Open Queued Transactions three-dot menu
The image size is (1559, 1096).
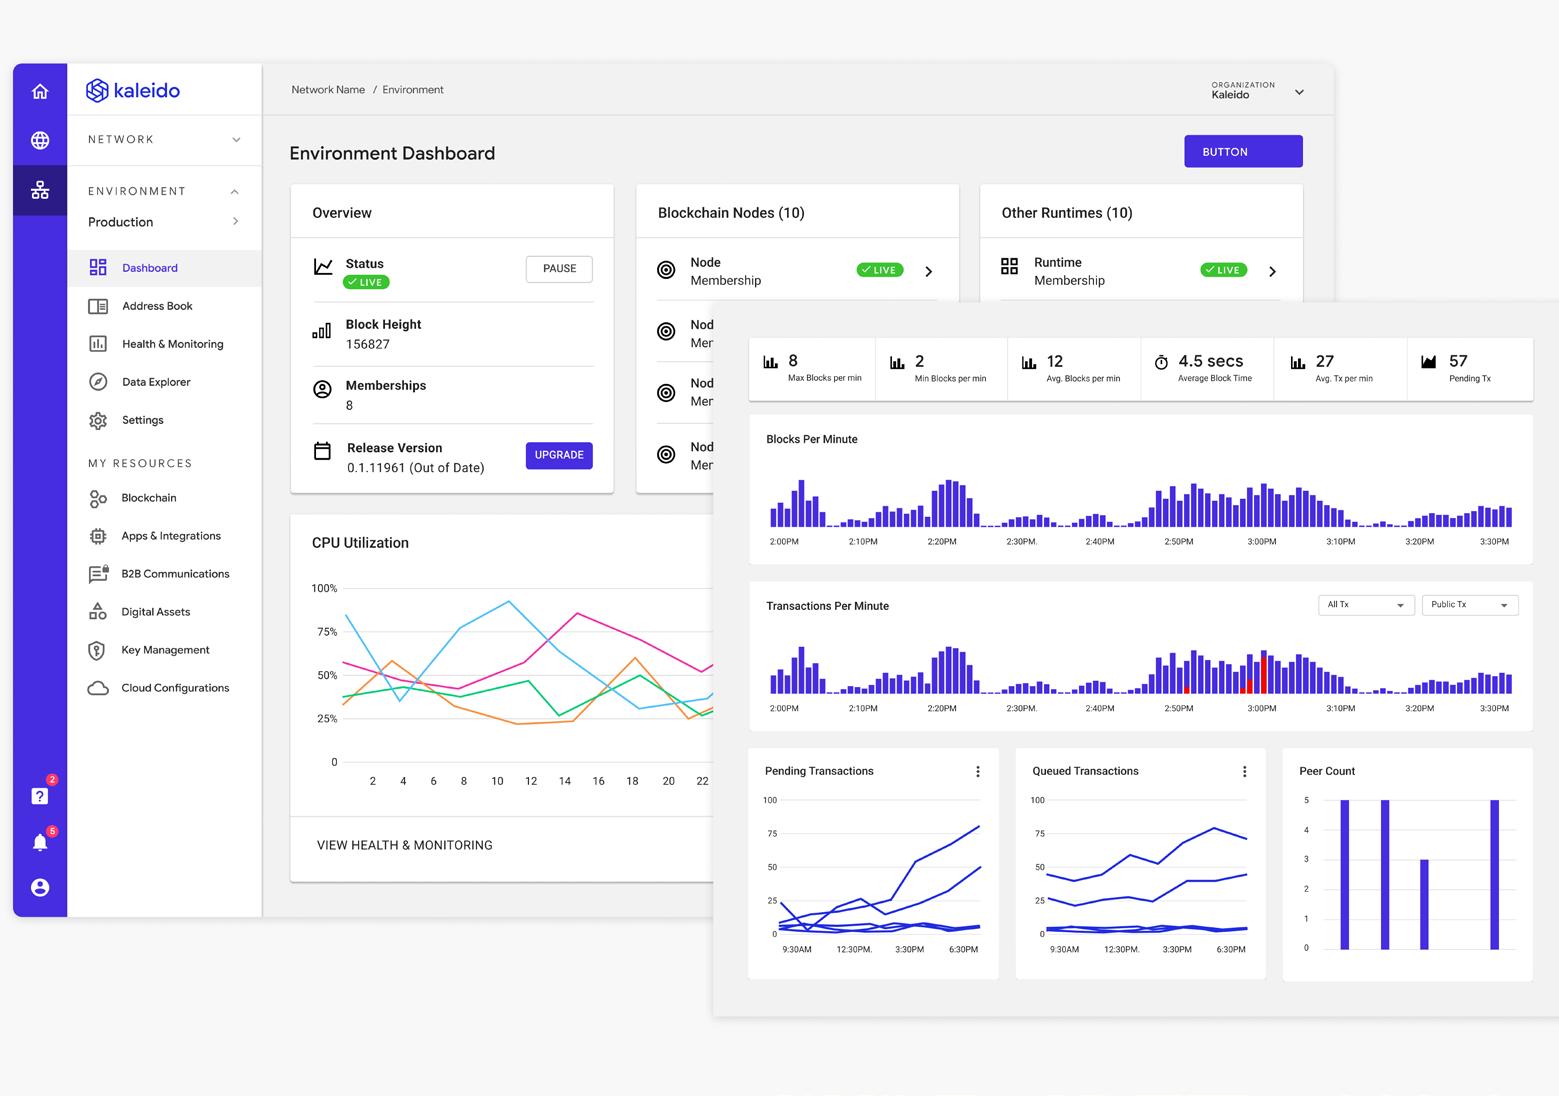(1245, 771)
